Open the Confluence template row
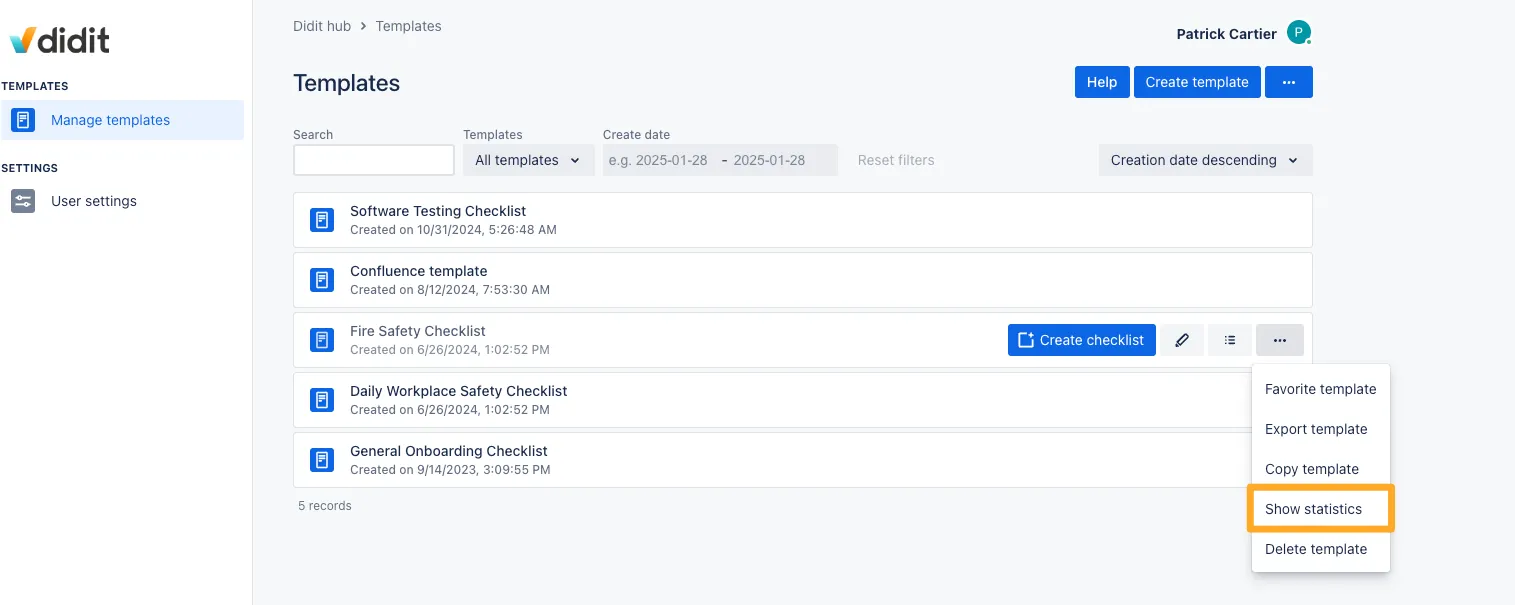The height and width of the screenshot is (605, 1515). [x=803, y=280]
